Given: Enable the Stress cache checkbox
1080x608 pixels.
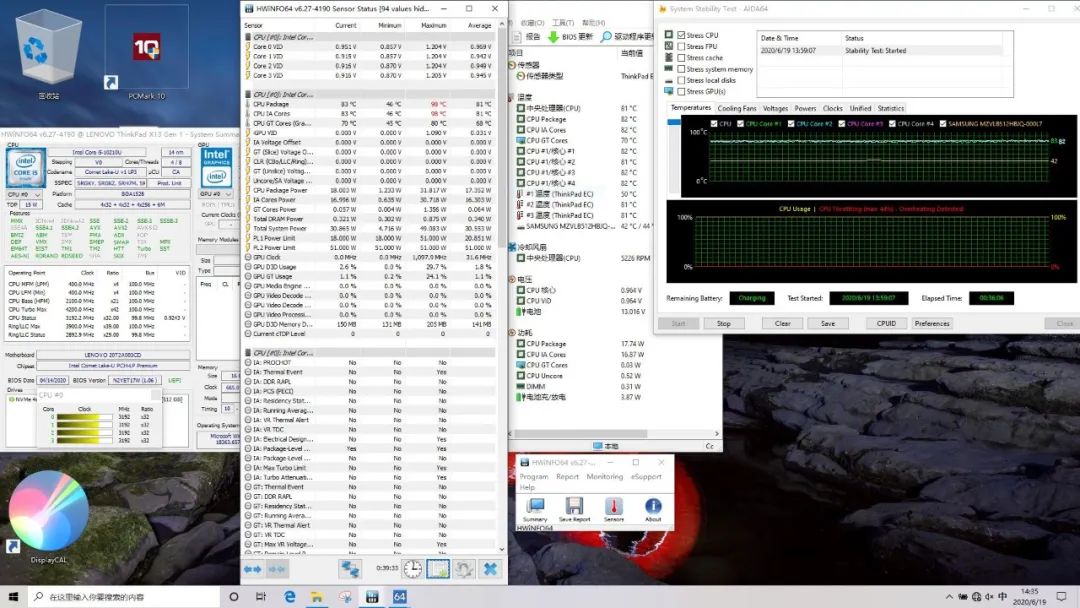Looking at the screenshot, I should coord(681,58).
